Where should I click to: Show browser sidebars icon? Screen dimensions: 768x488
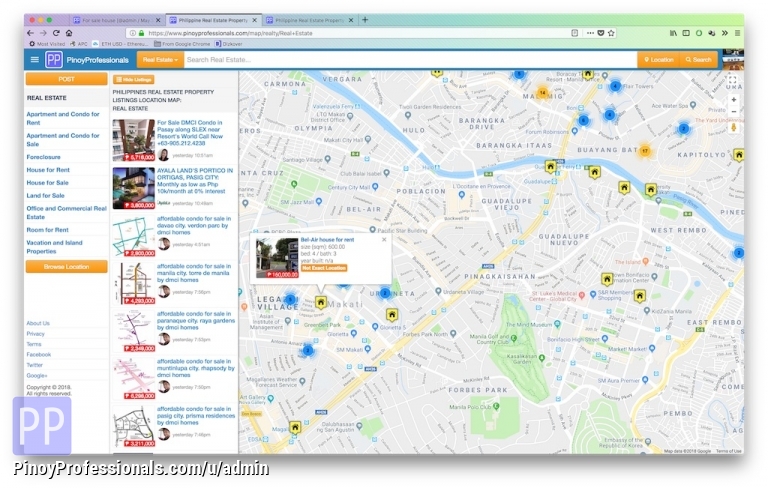pos(686,33)
